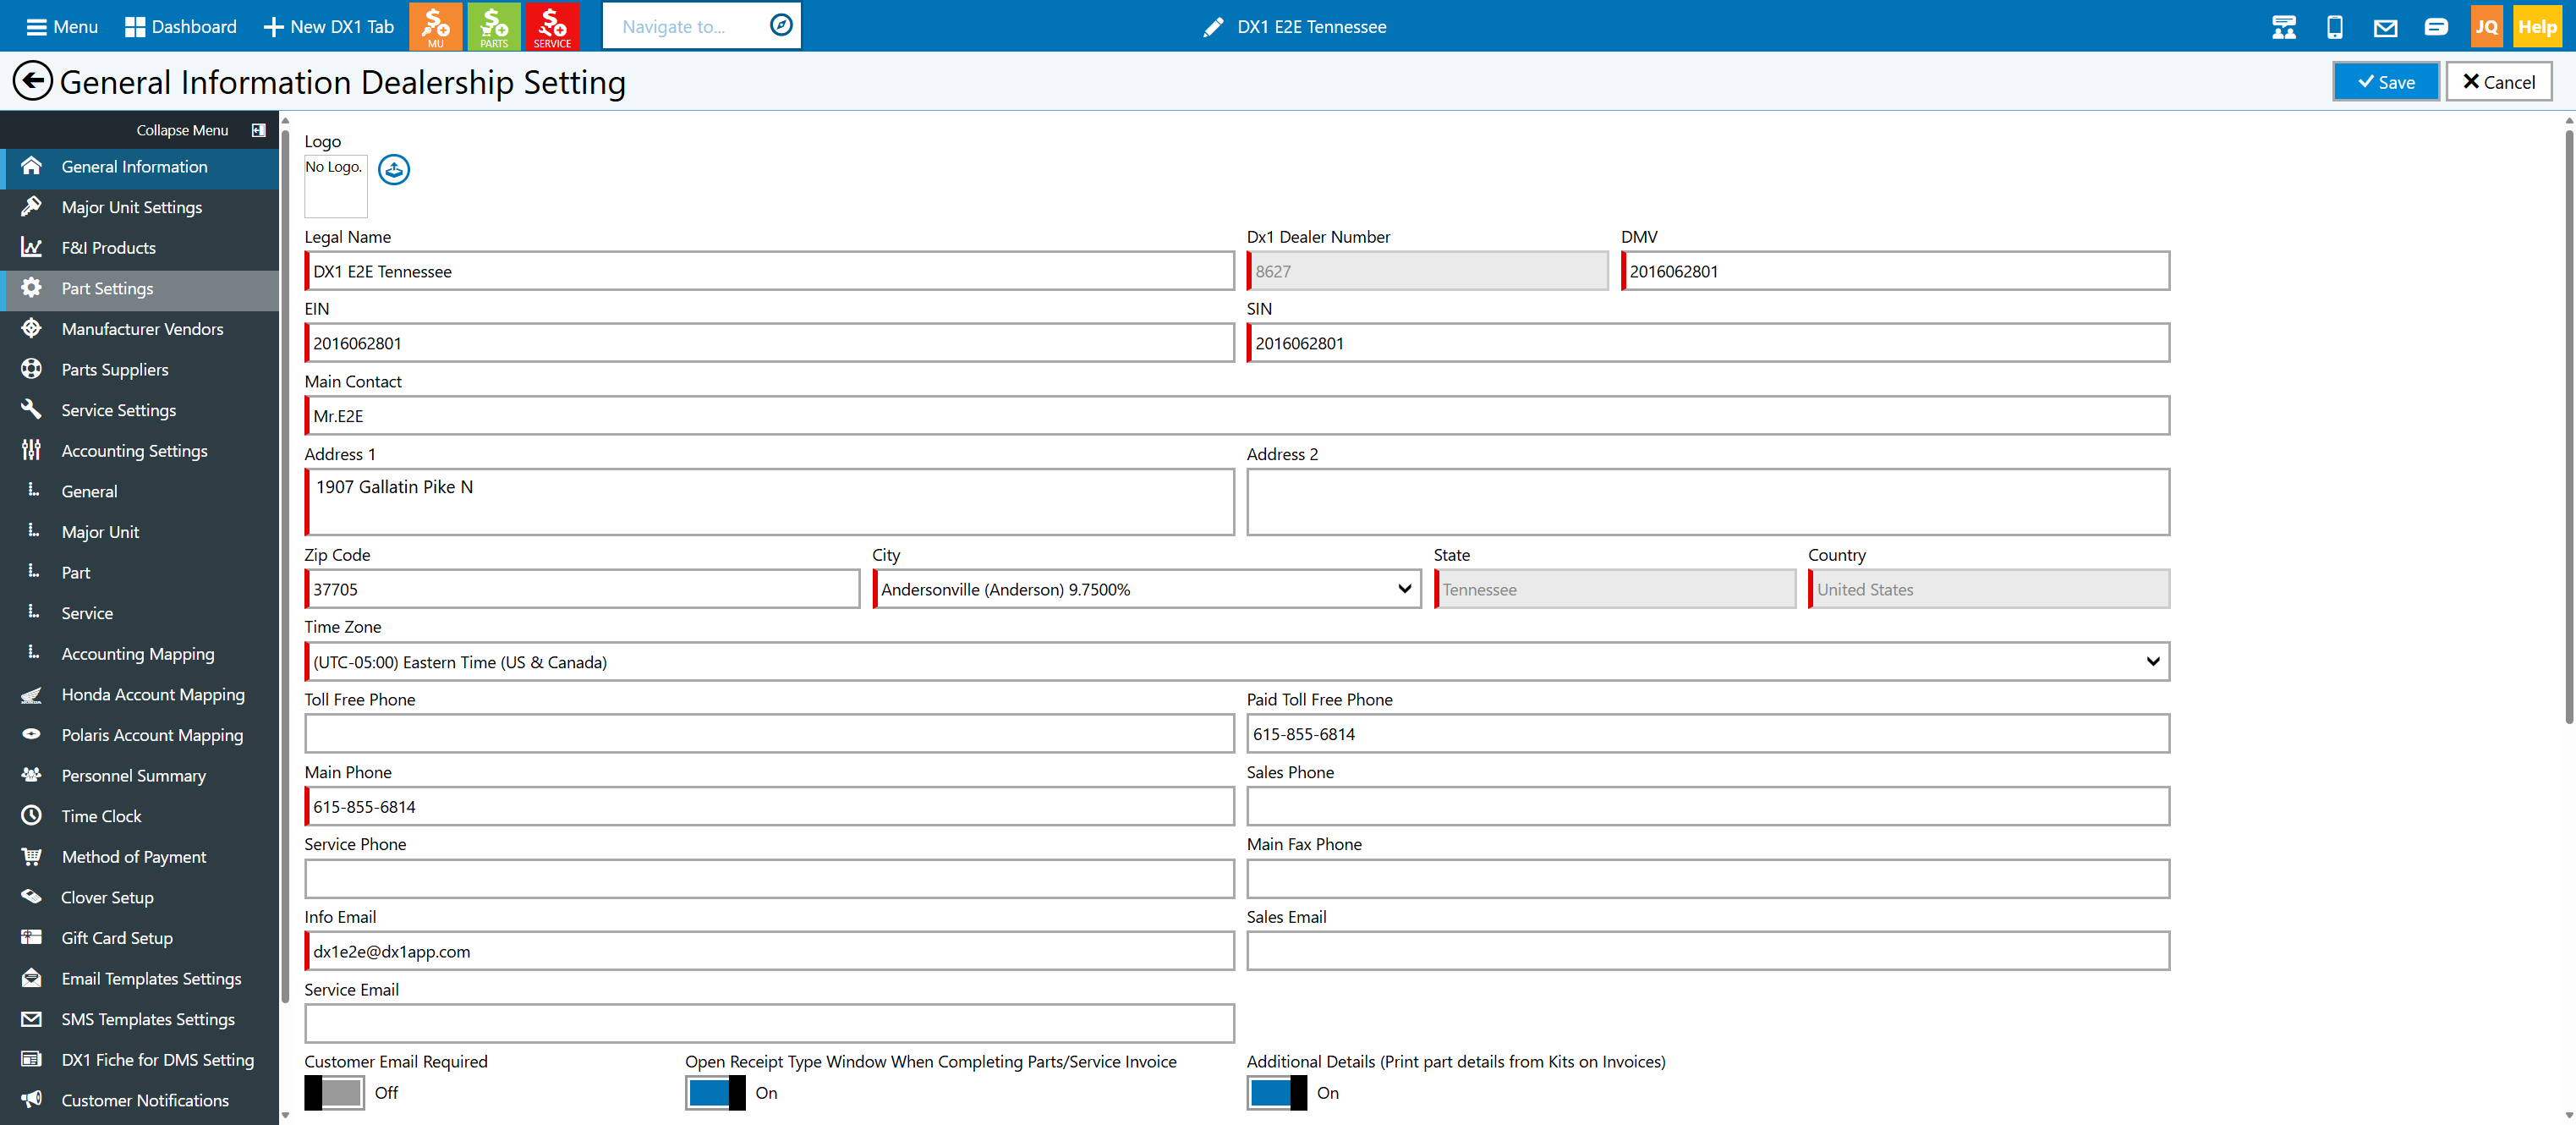Toggle Customer Email Required switch
The width and height of the screenshot is (2576, 1125).
pos(334,1092)
